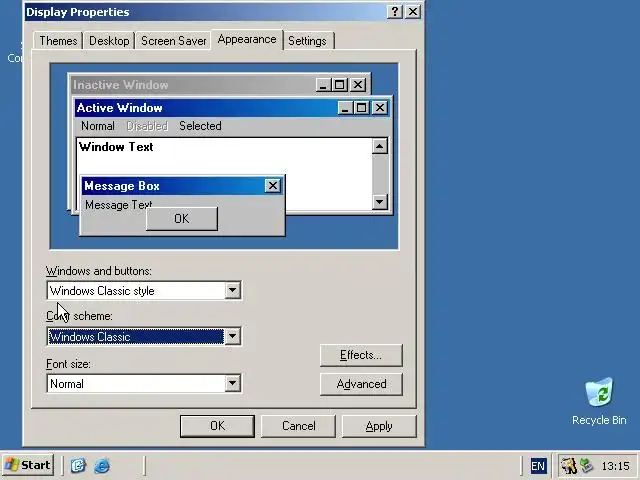Open the Screen Saver tab
This screenshot has height=480, width=640.
tap(173, 41)
